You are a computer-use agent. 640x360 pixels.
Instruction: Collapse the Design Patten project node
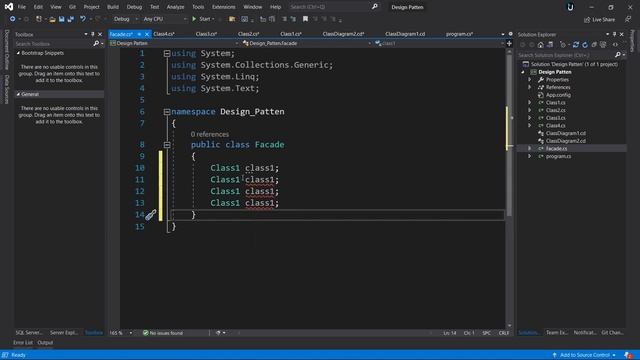522,72
